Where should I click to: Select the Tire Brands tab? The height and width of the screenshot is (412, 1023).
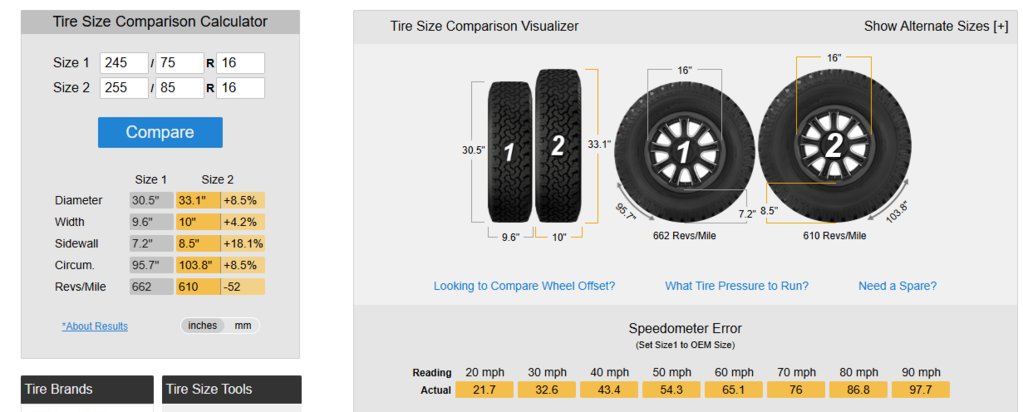(x=87, y=390)
